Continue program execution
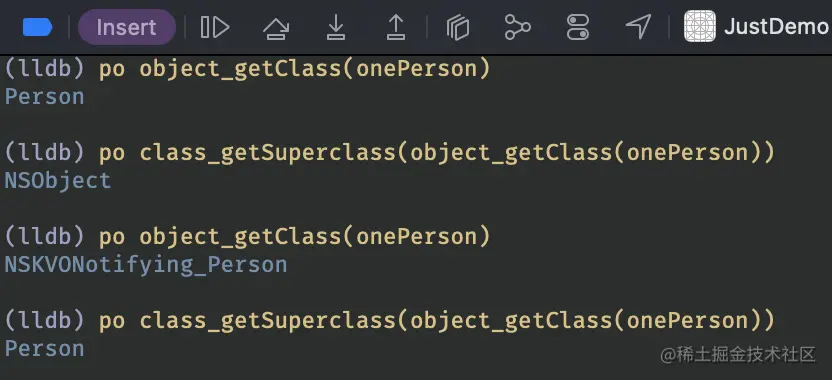This screenshot has height=380, width=832. click(215, 27)
